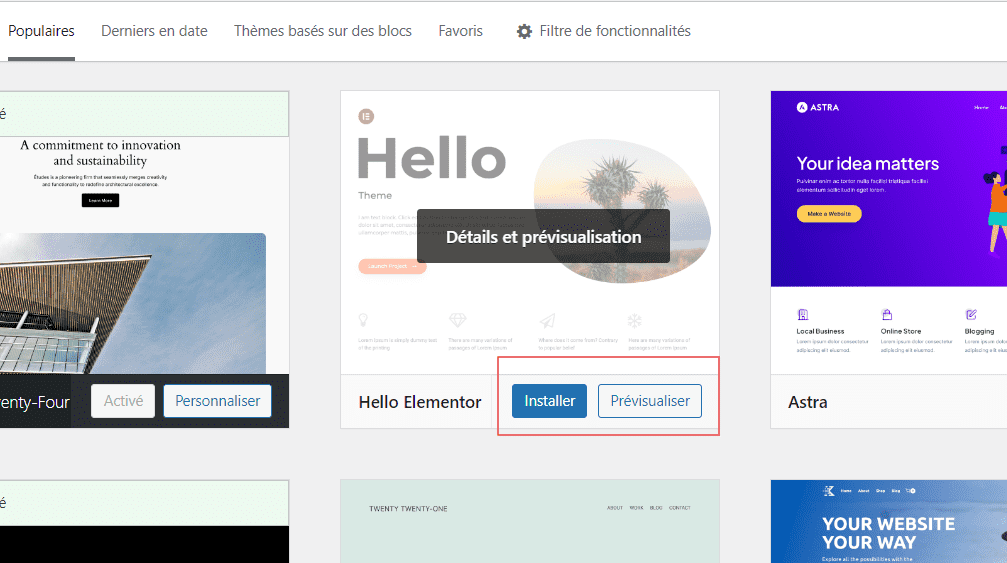Click Personnaliser on the active theme
This screenshot has height=563, width=1007.
pos(217,401)
